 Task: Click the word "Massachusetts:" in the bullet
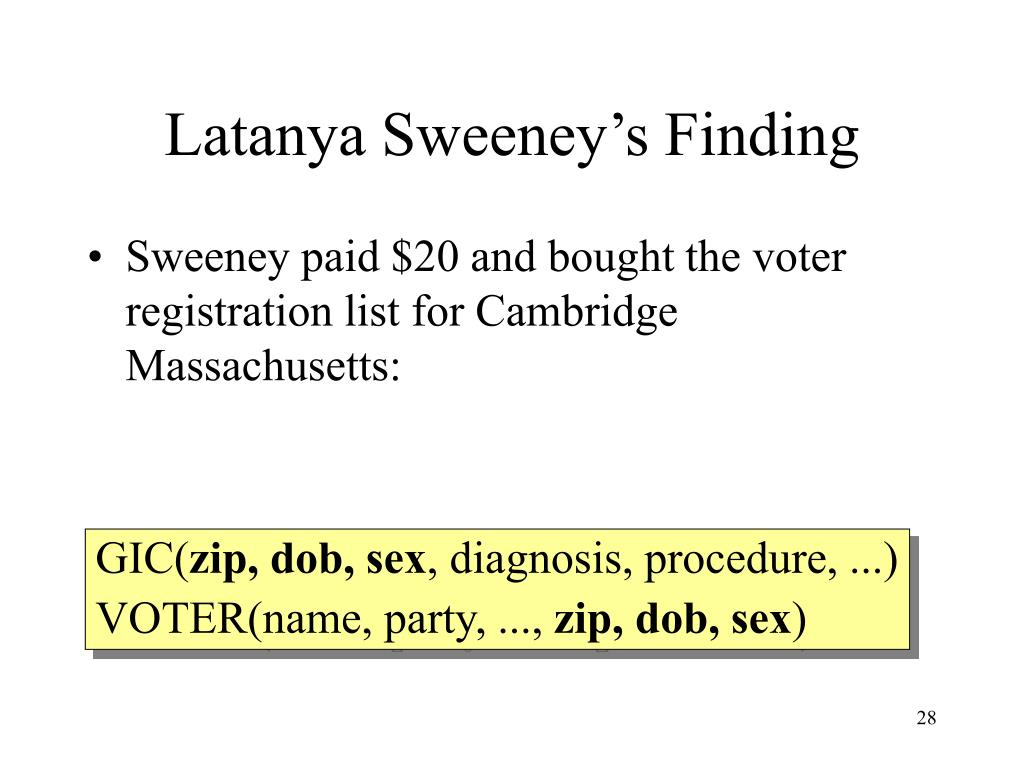click(x=263, y=366)
